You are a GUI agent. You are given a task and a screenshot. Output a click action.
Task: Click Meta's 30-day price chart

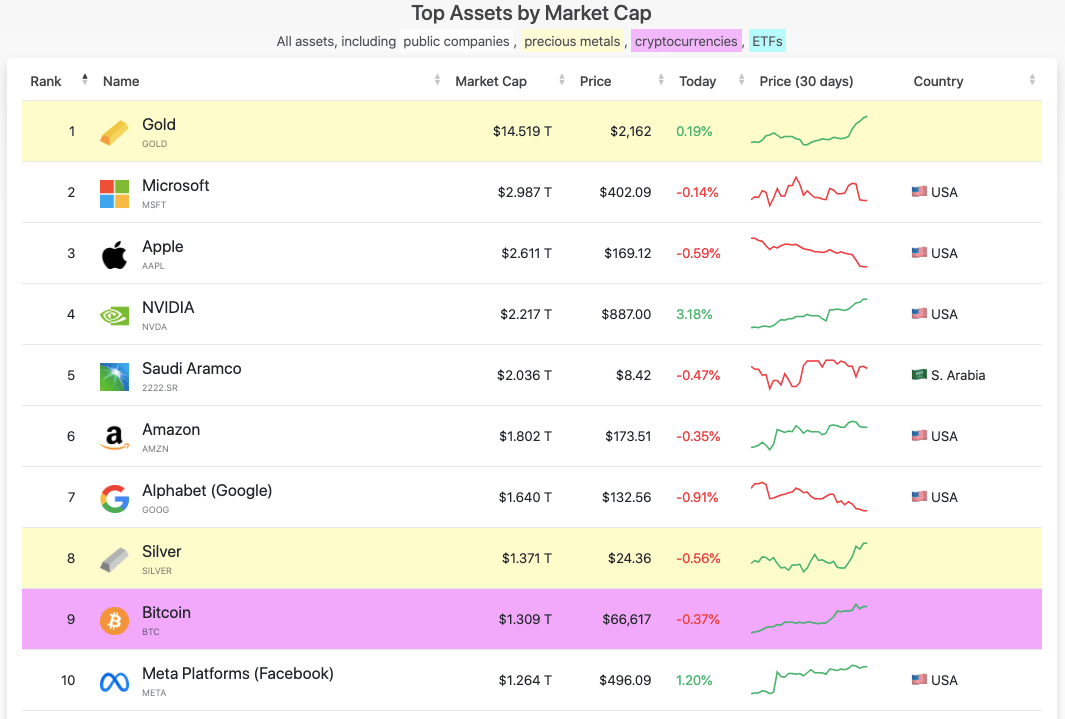pos(809,680)
